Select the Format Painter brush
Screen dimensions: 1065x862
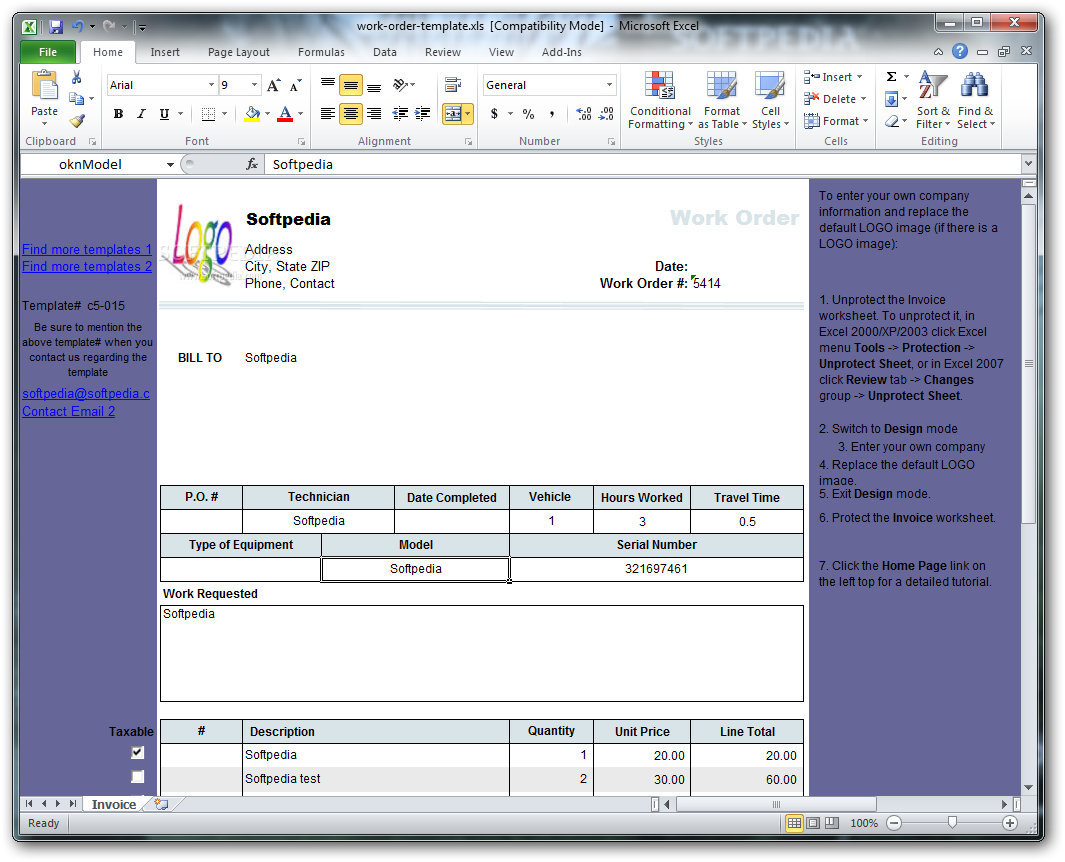(x=77, y=120)
